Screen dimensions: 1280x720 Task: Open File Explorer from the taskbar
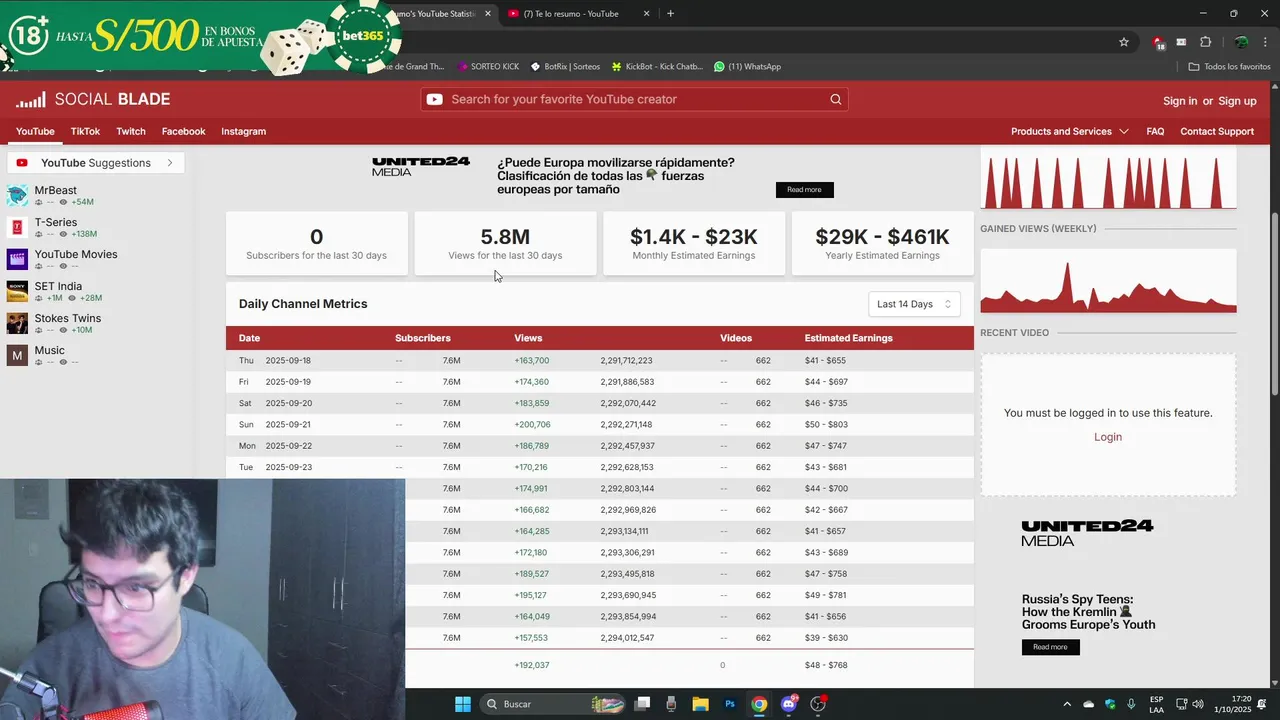tap(700, 704)
